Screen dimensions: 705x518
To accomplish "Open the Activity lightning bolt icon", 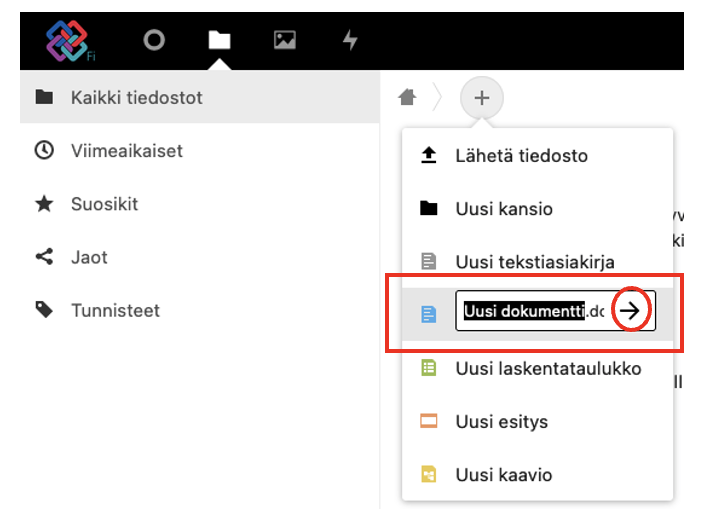I will [350, 40].
